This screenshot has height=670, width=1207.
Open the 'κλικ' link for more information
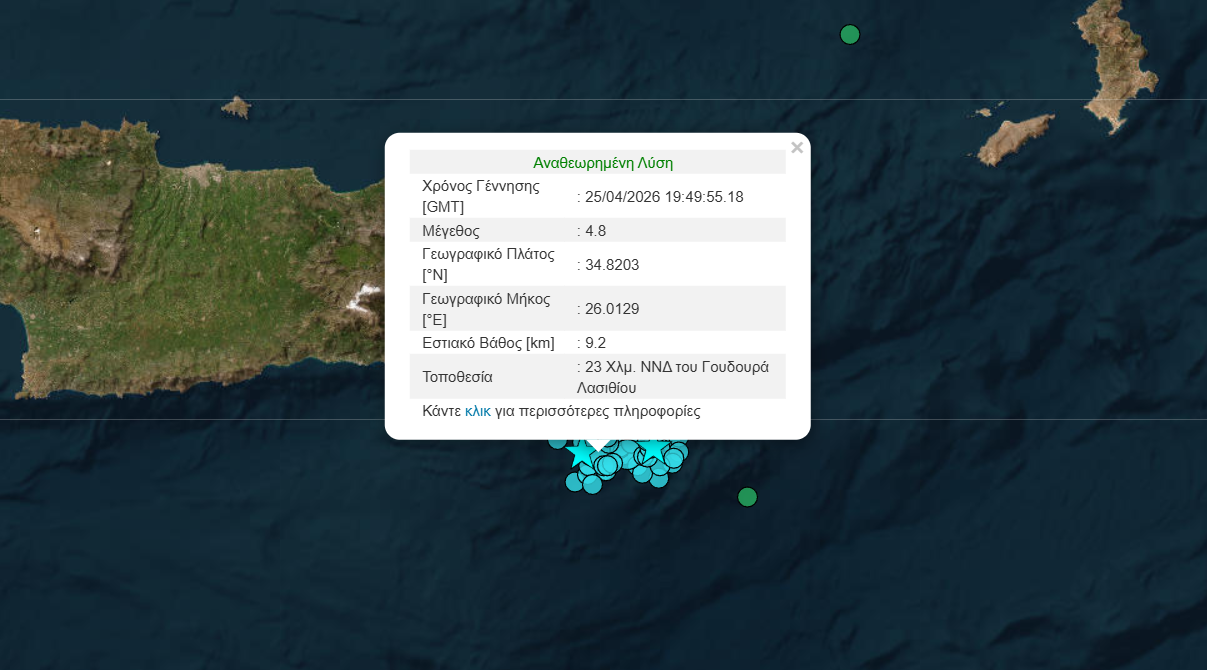[x=478, y=411]
